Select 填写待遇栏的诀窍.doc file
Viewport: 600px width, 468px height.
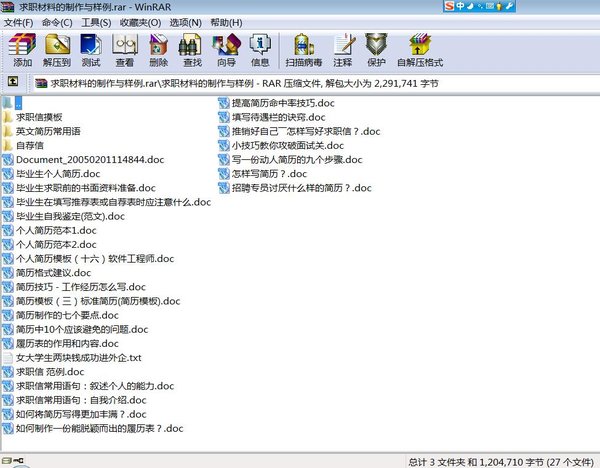pyautogui.click(x=272, y=117)
